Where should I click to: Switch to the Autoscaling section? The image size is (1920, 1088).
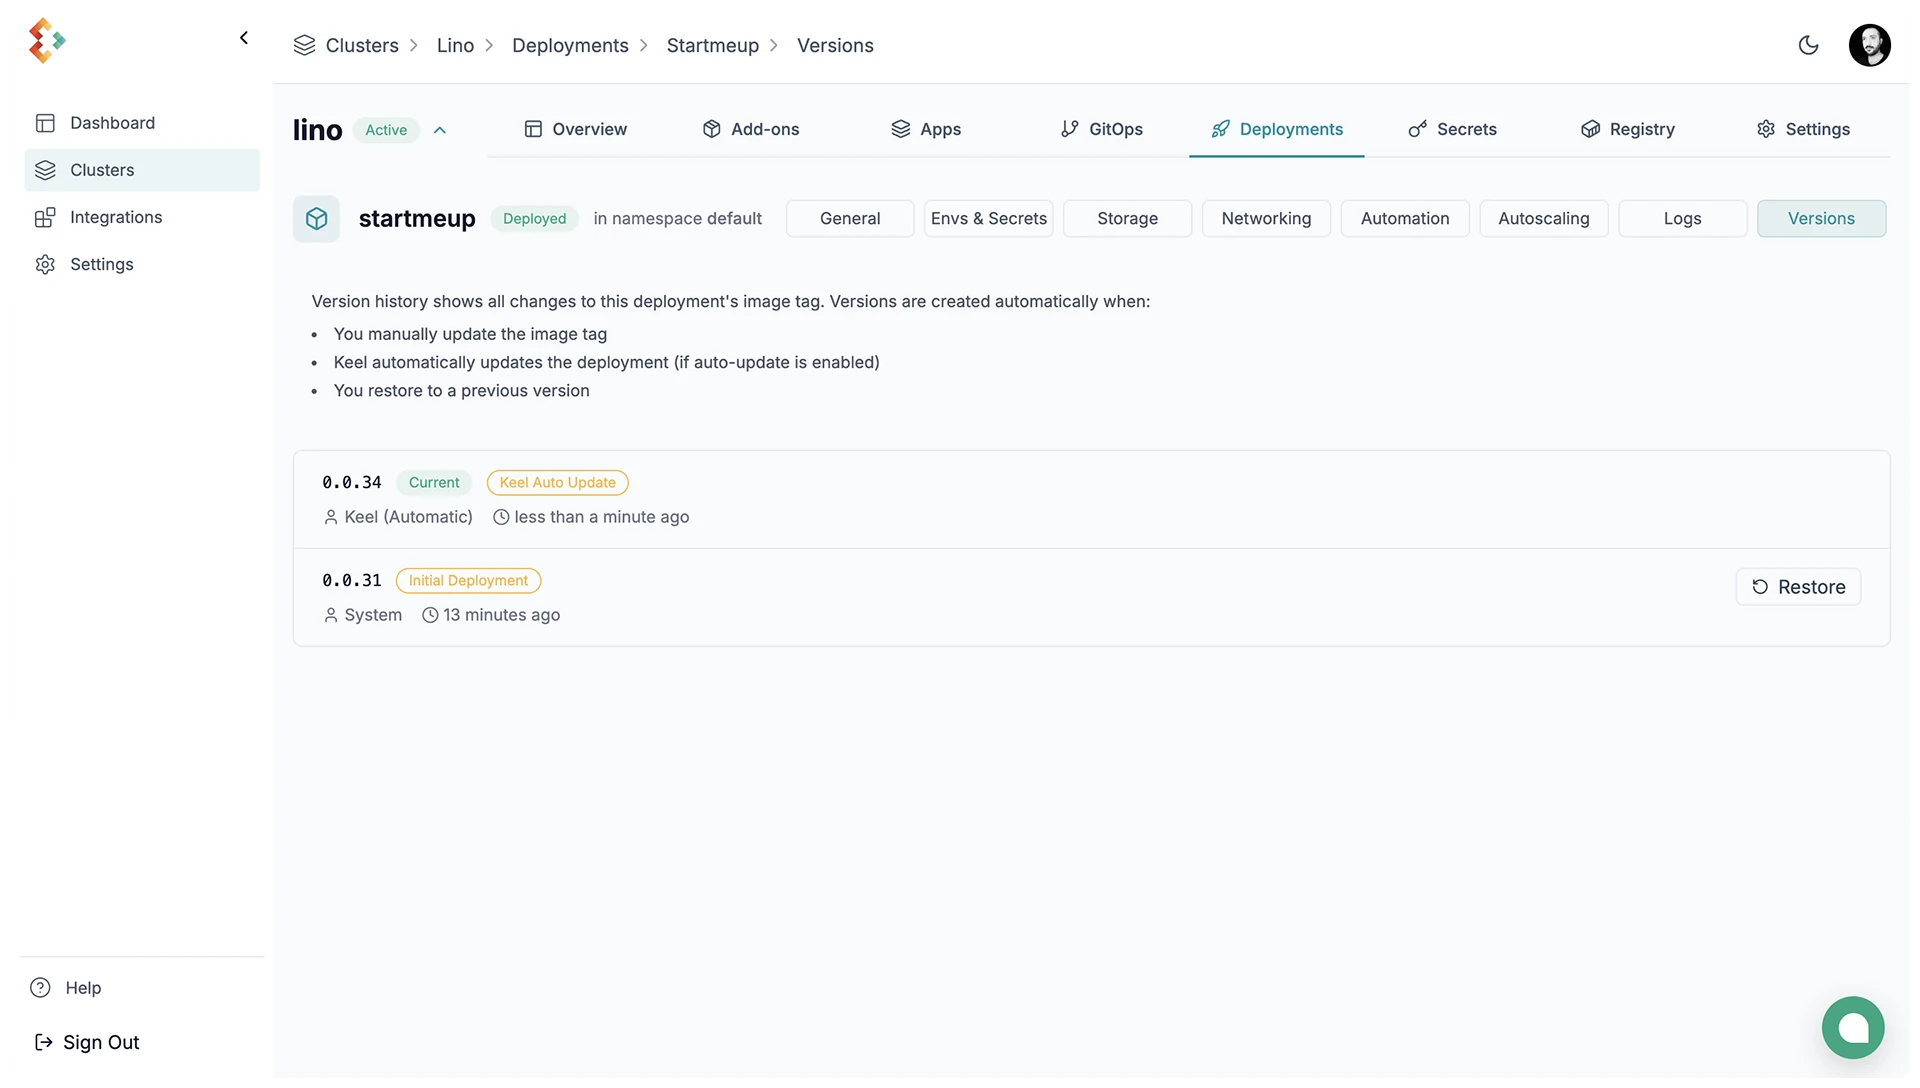1543,218
